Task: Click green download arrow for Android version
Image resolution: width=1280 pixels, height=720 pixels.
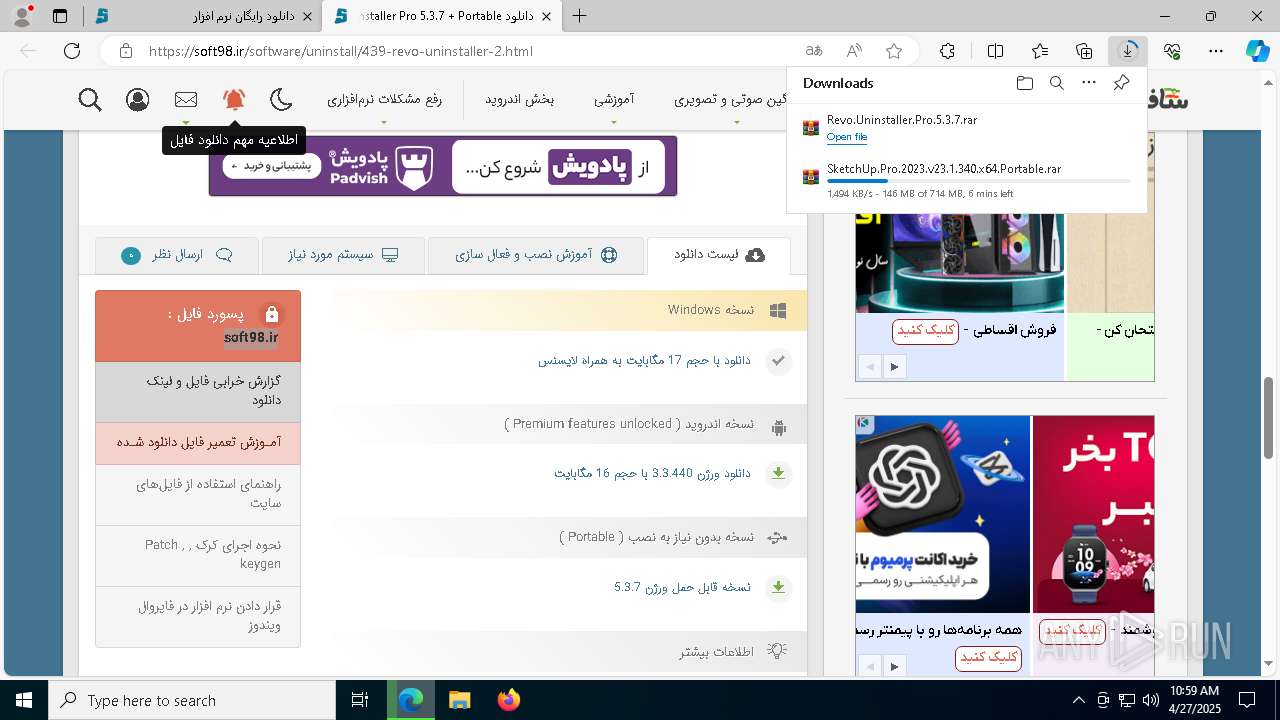Action: [778, 474]
